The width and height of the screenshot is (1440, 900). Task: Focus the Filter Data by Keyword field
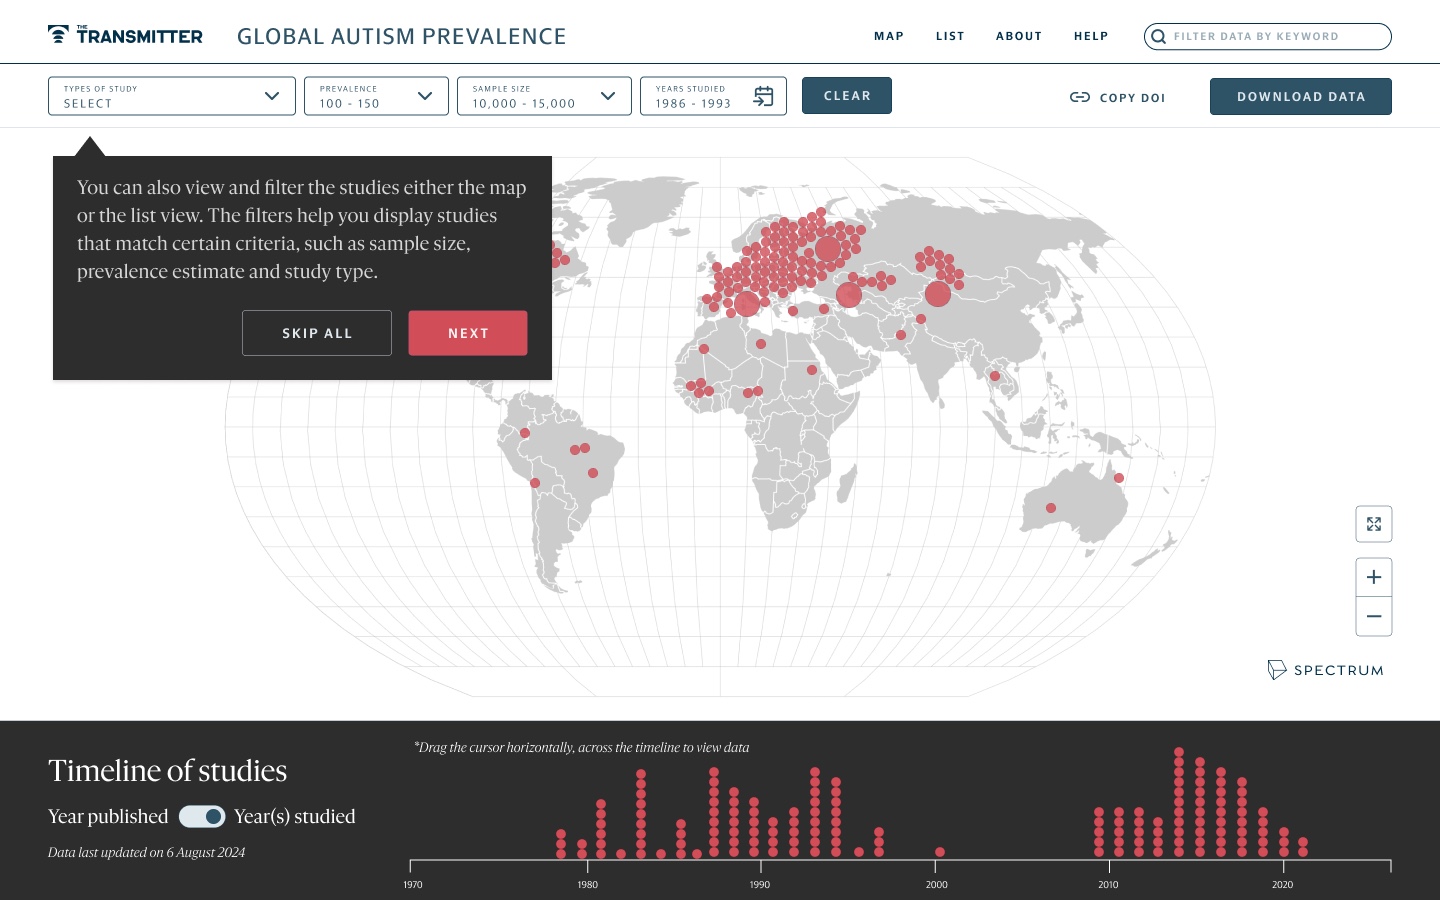1268,37
